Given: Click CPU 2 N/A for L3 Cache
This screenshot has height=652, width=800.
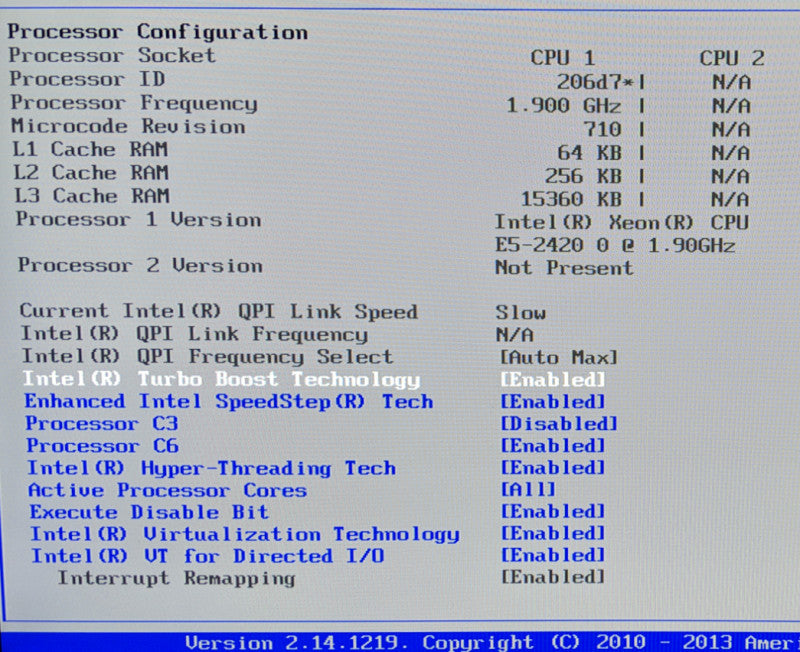Looking at the screenshot, I should (731, 199).
